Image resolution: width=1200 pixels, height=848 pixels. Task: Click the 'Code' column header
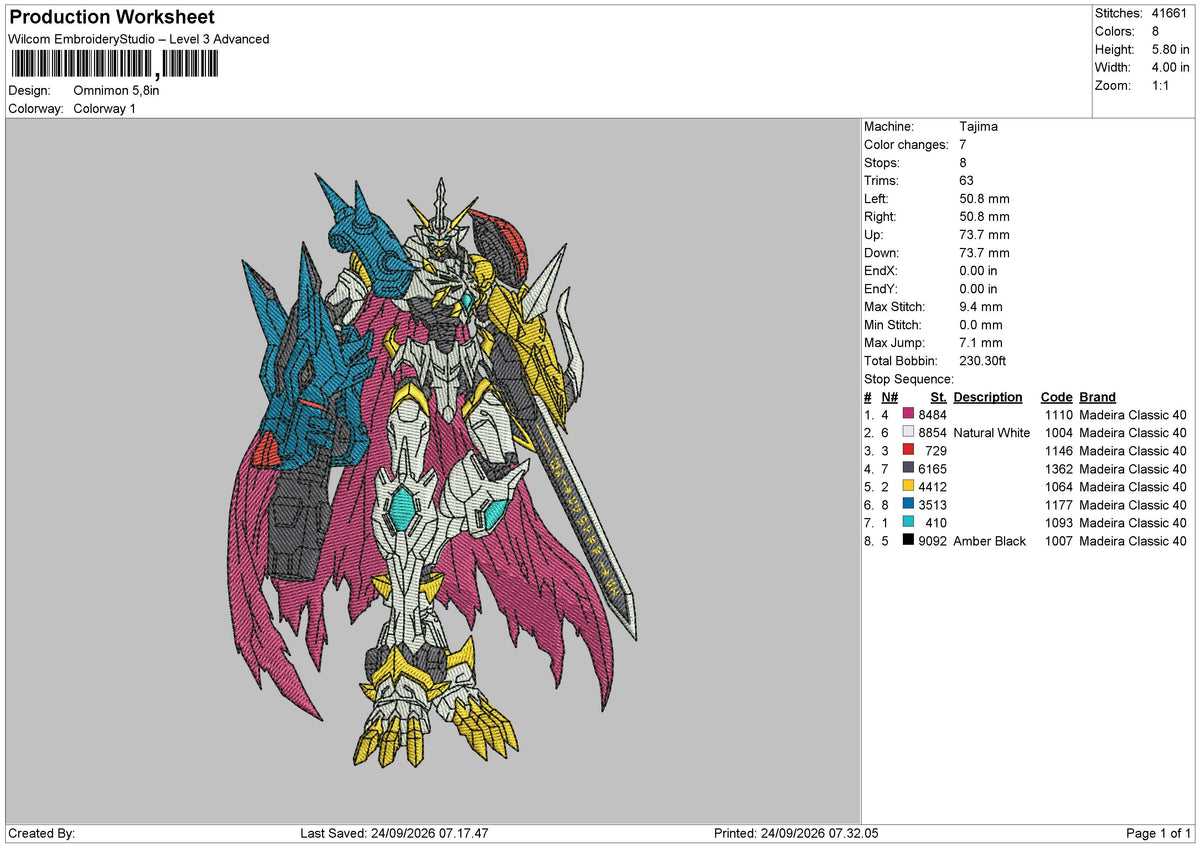(1056, 397)
